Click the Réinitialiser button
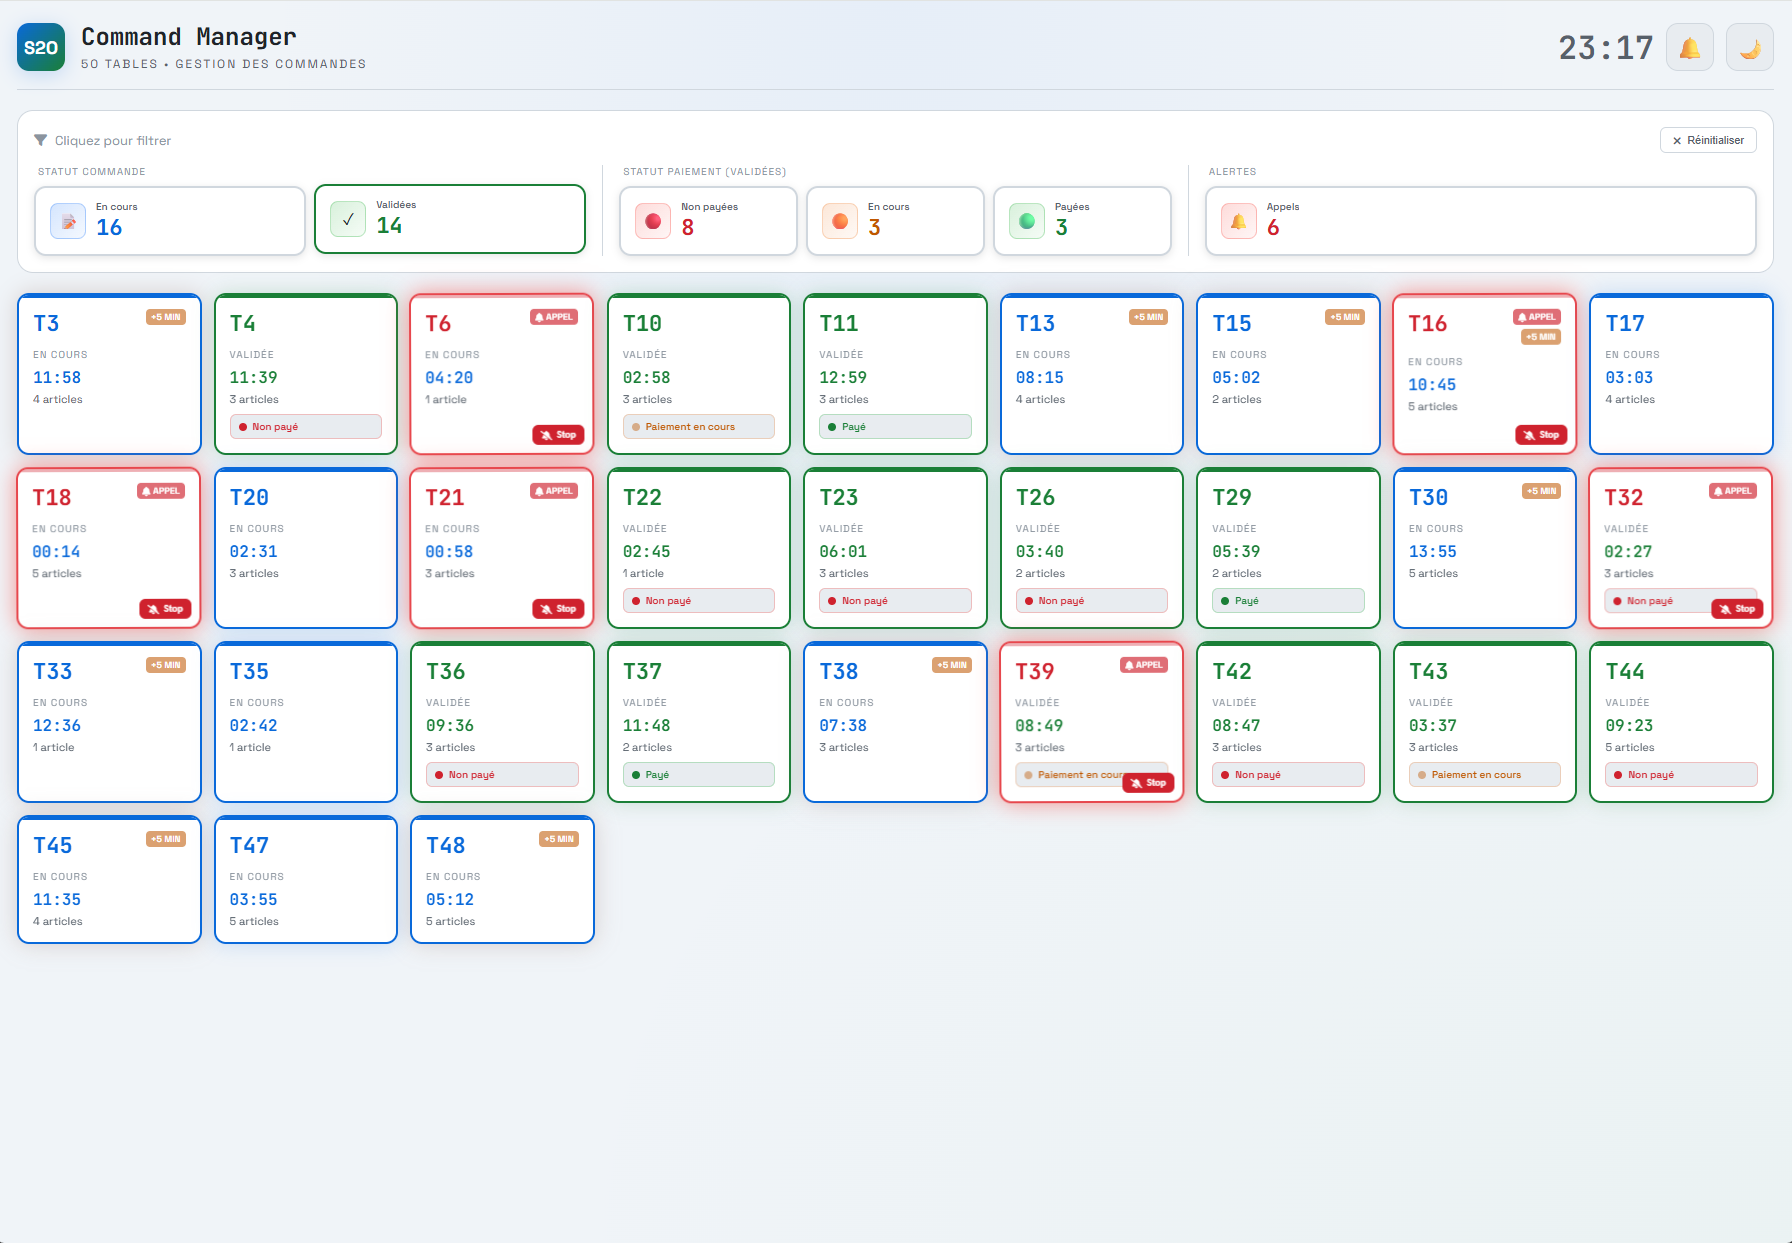Viewport: 1792px width, 1243px height. pos(1708,140)
